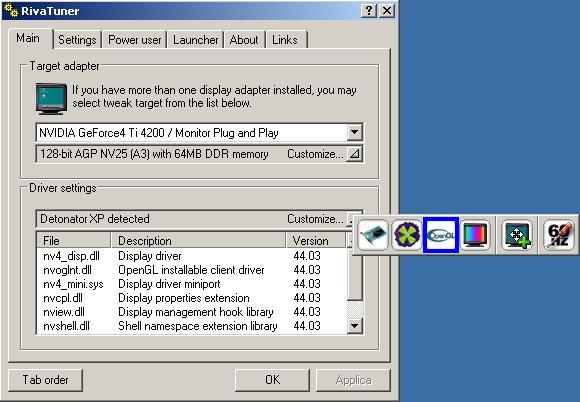Viewport: 580px width, 402px height.
Task: Expand the display adapter dropdown list
Action: pos(354,132)
